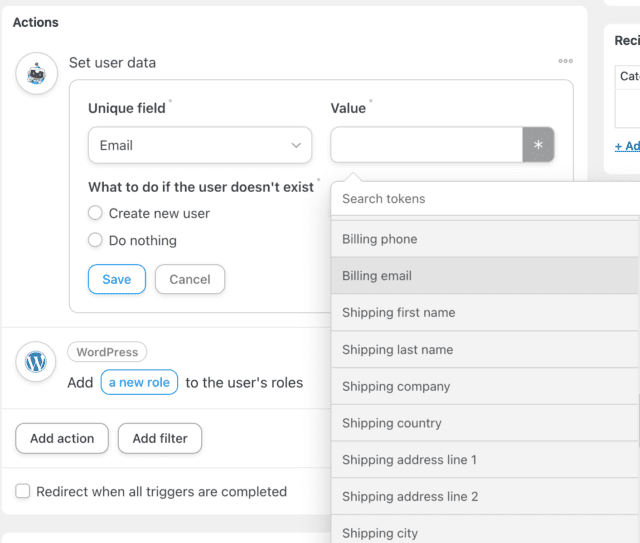Click the asterisk token button beside Value
This screenshot has height=543, width=640.
(x=538, y=145)
